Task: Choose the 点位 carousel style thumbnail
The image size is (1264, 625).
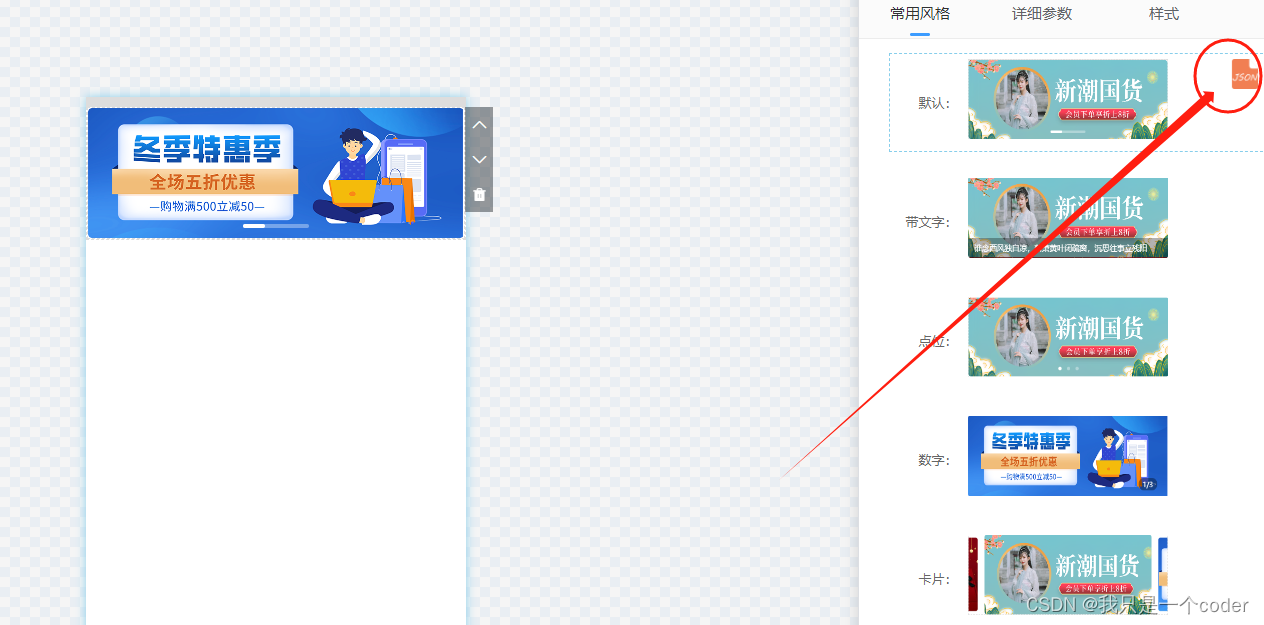Action: click(1068, 337)
